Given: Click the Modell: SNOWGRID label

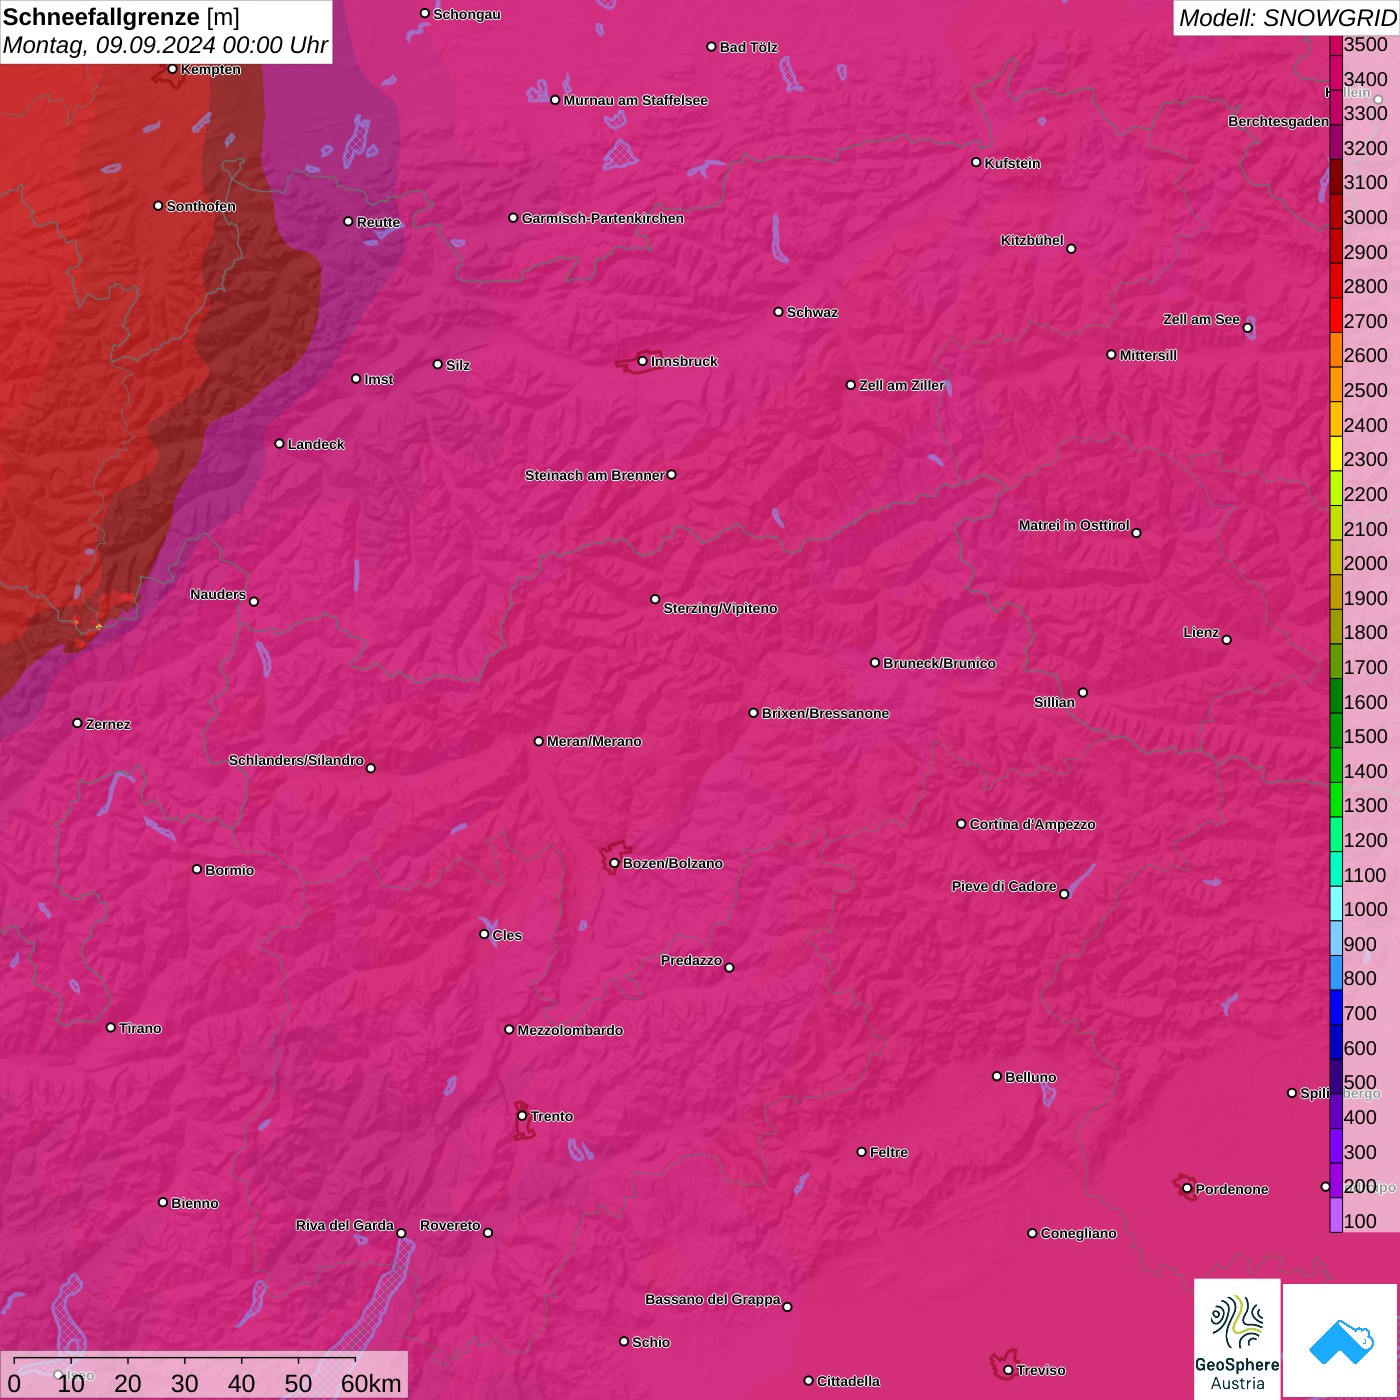Looking at the screenshot, I should coord(1287,17).
